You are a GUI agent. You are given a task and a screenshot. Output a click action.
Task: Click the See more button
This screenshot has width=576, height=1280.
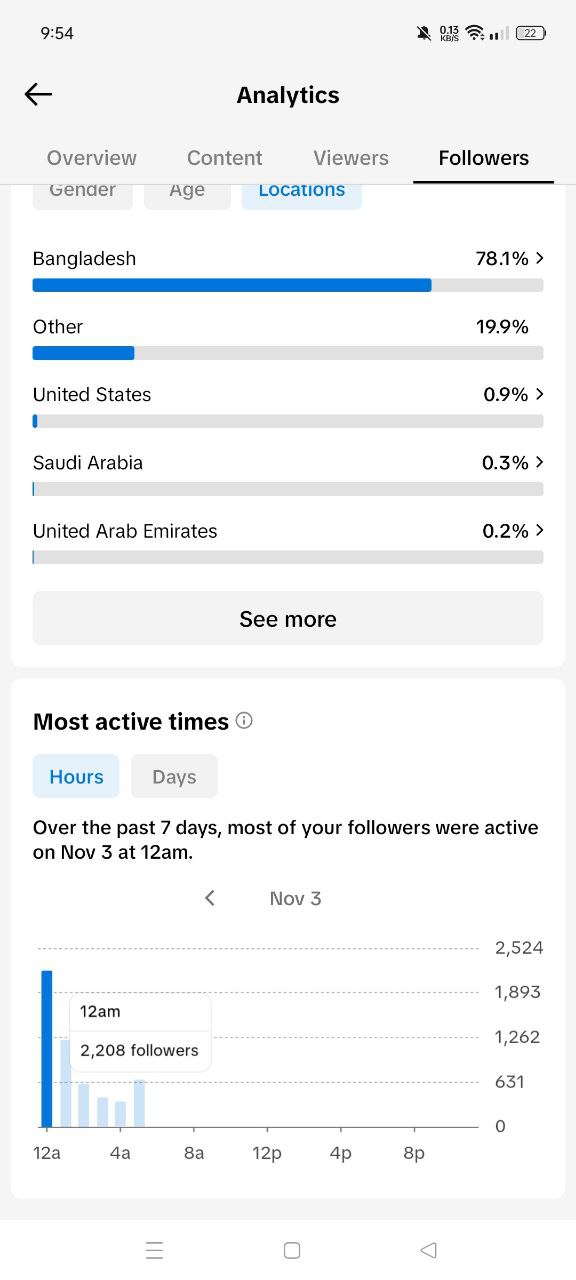(288, 619)
